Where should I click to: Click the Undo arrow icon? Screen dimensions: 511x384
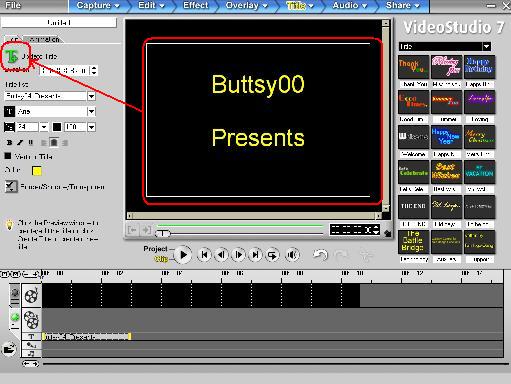coord(320,255)
